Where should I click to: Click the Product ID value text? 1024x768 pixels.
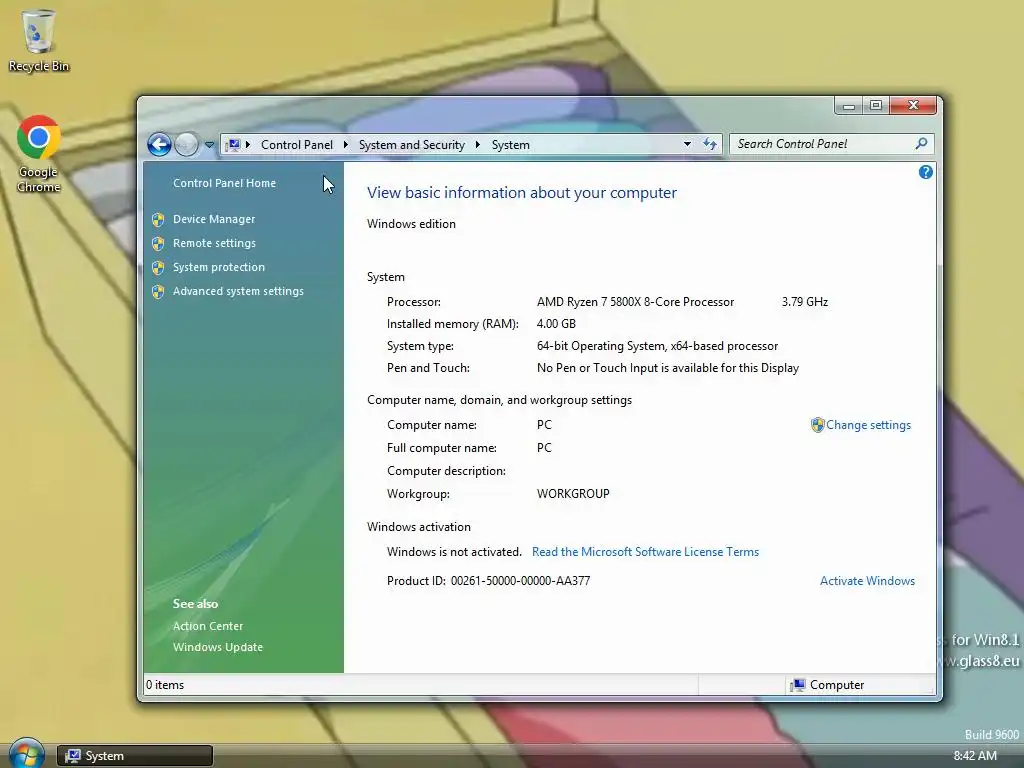520,581
